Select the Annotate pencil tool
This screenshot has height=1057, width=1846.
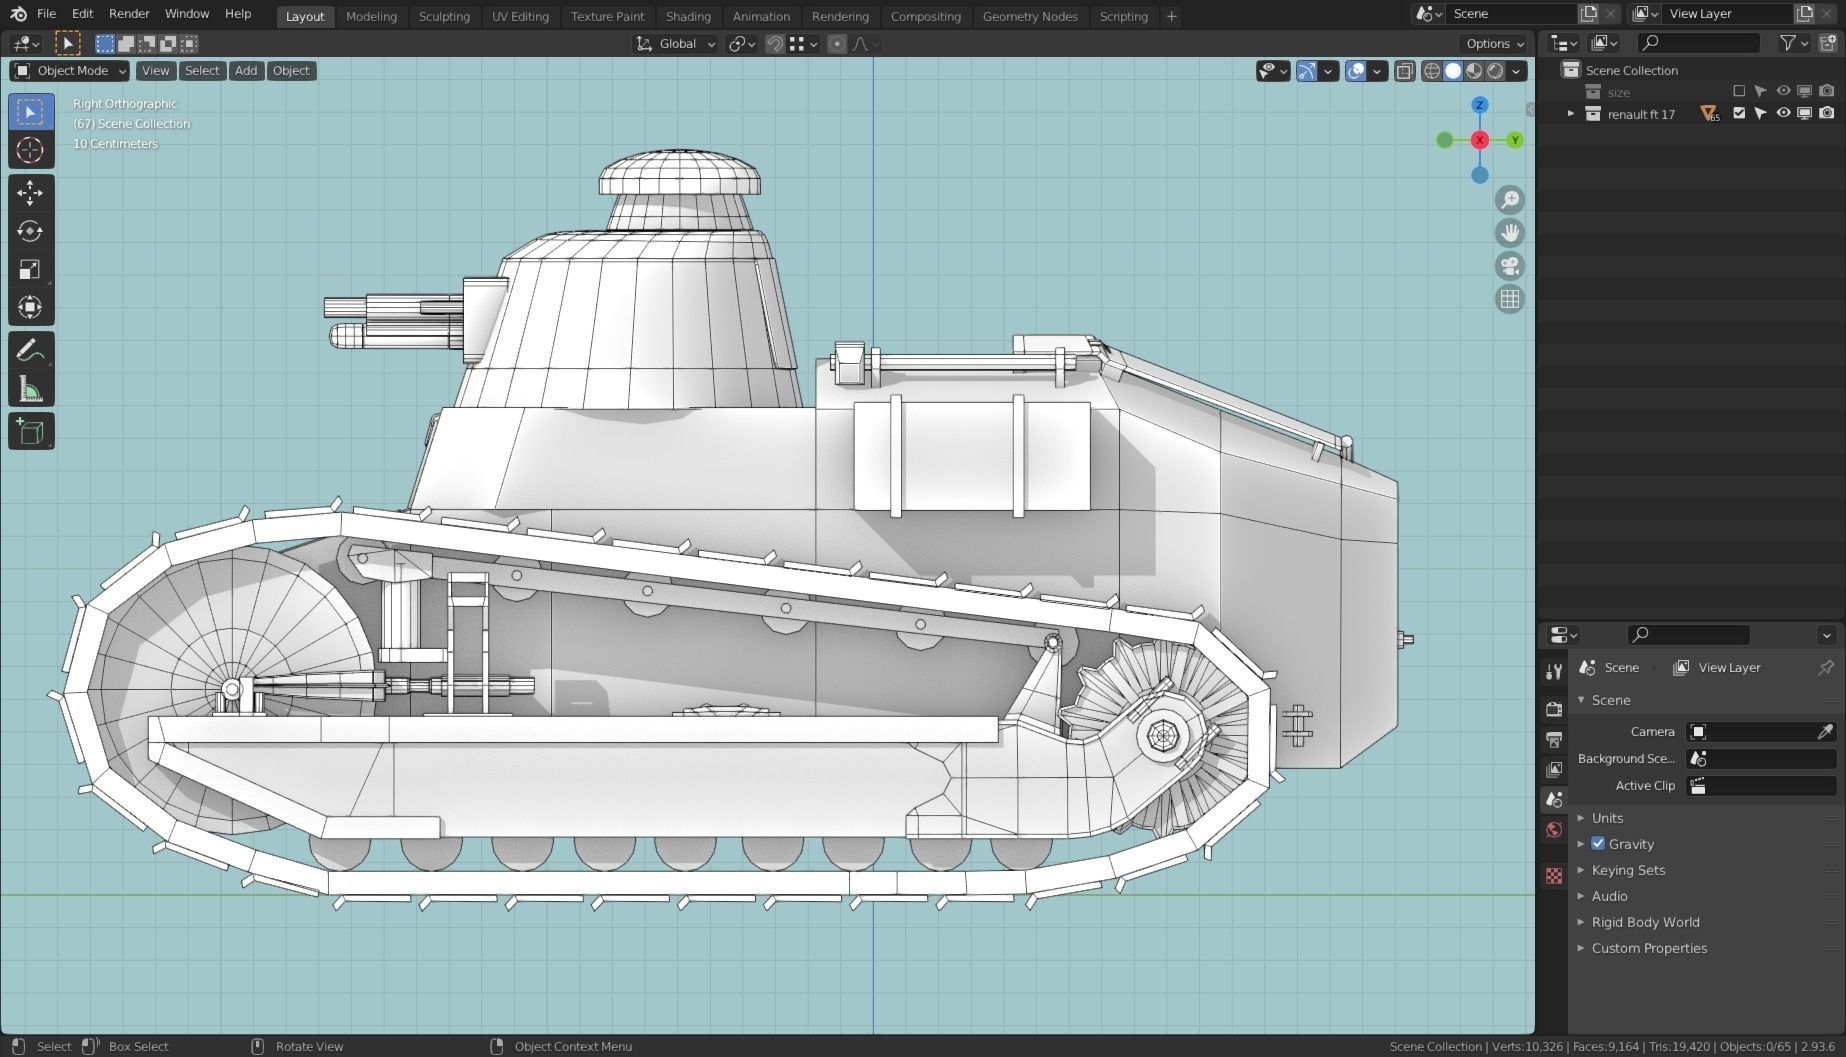click(x=30, y=351)
